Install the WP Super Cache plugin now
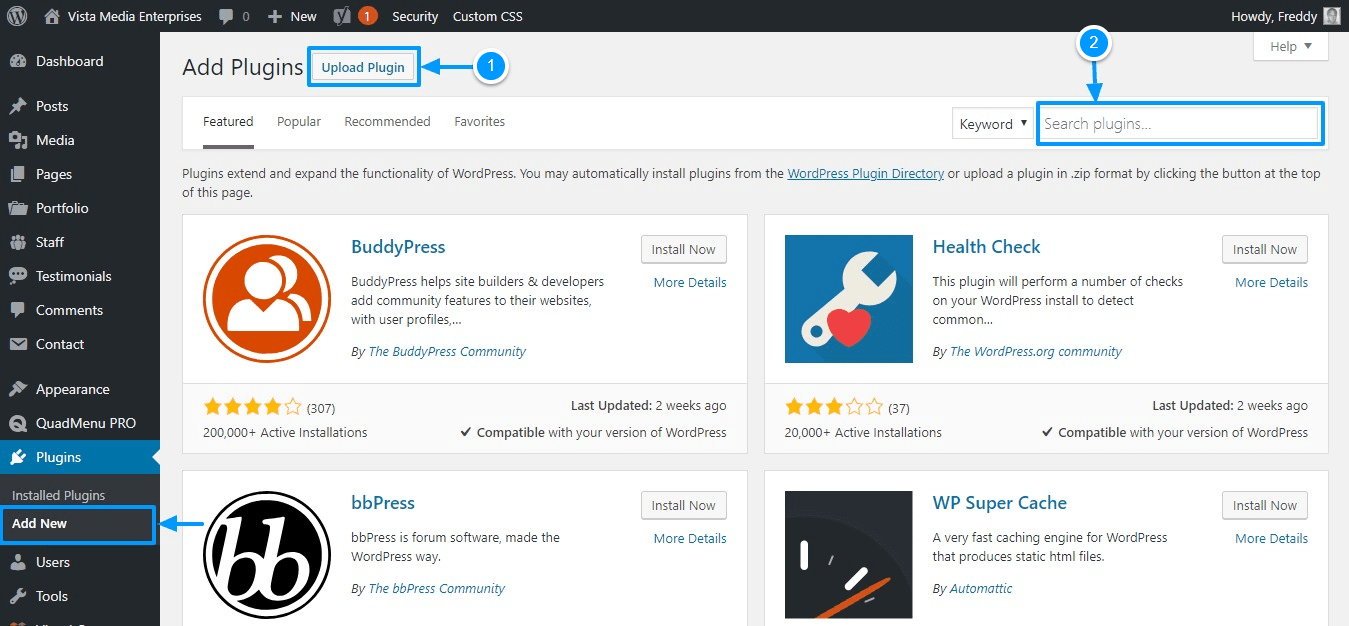This screenshot has width=1349, height=626. point(1265,506)
